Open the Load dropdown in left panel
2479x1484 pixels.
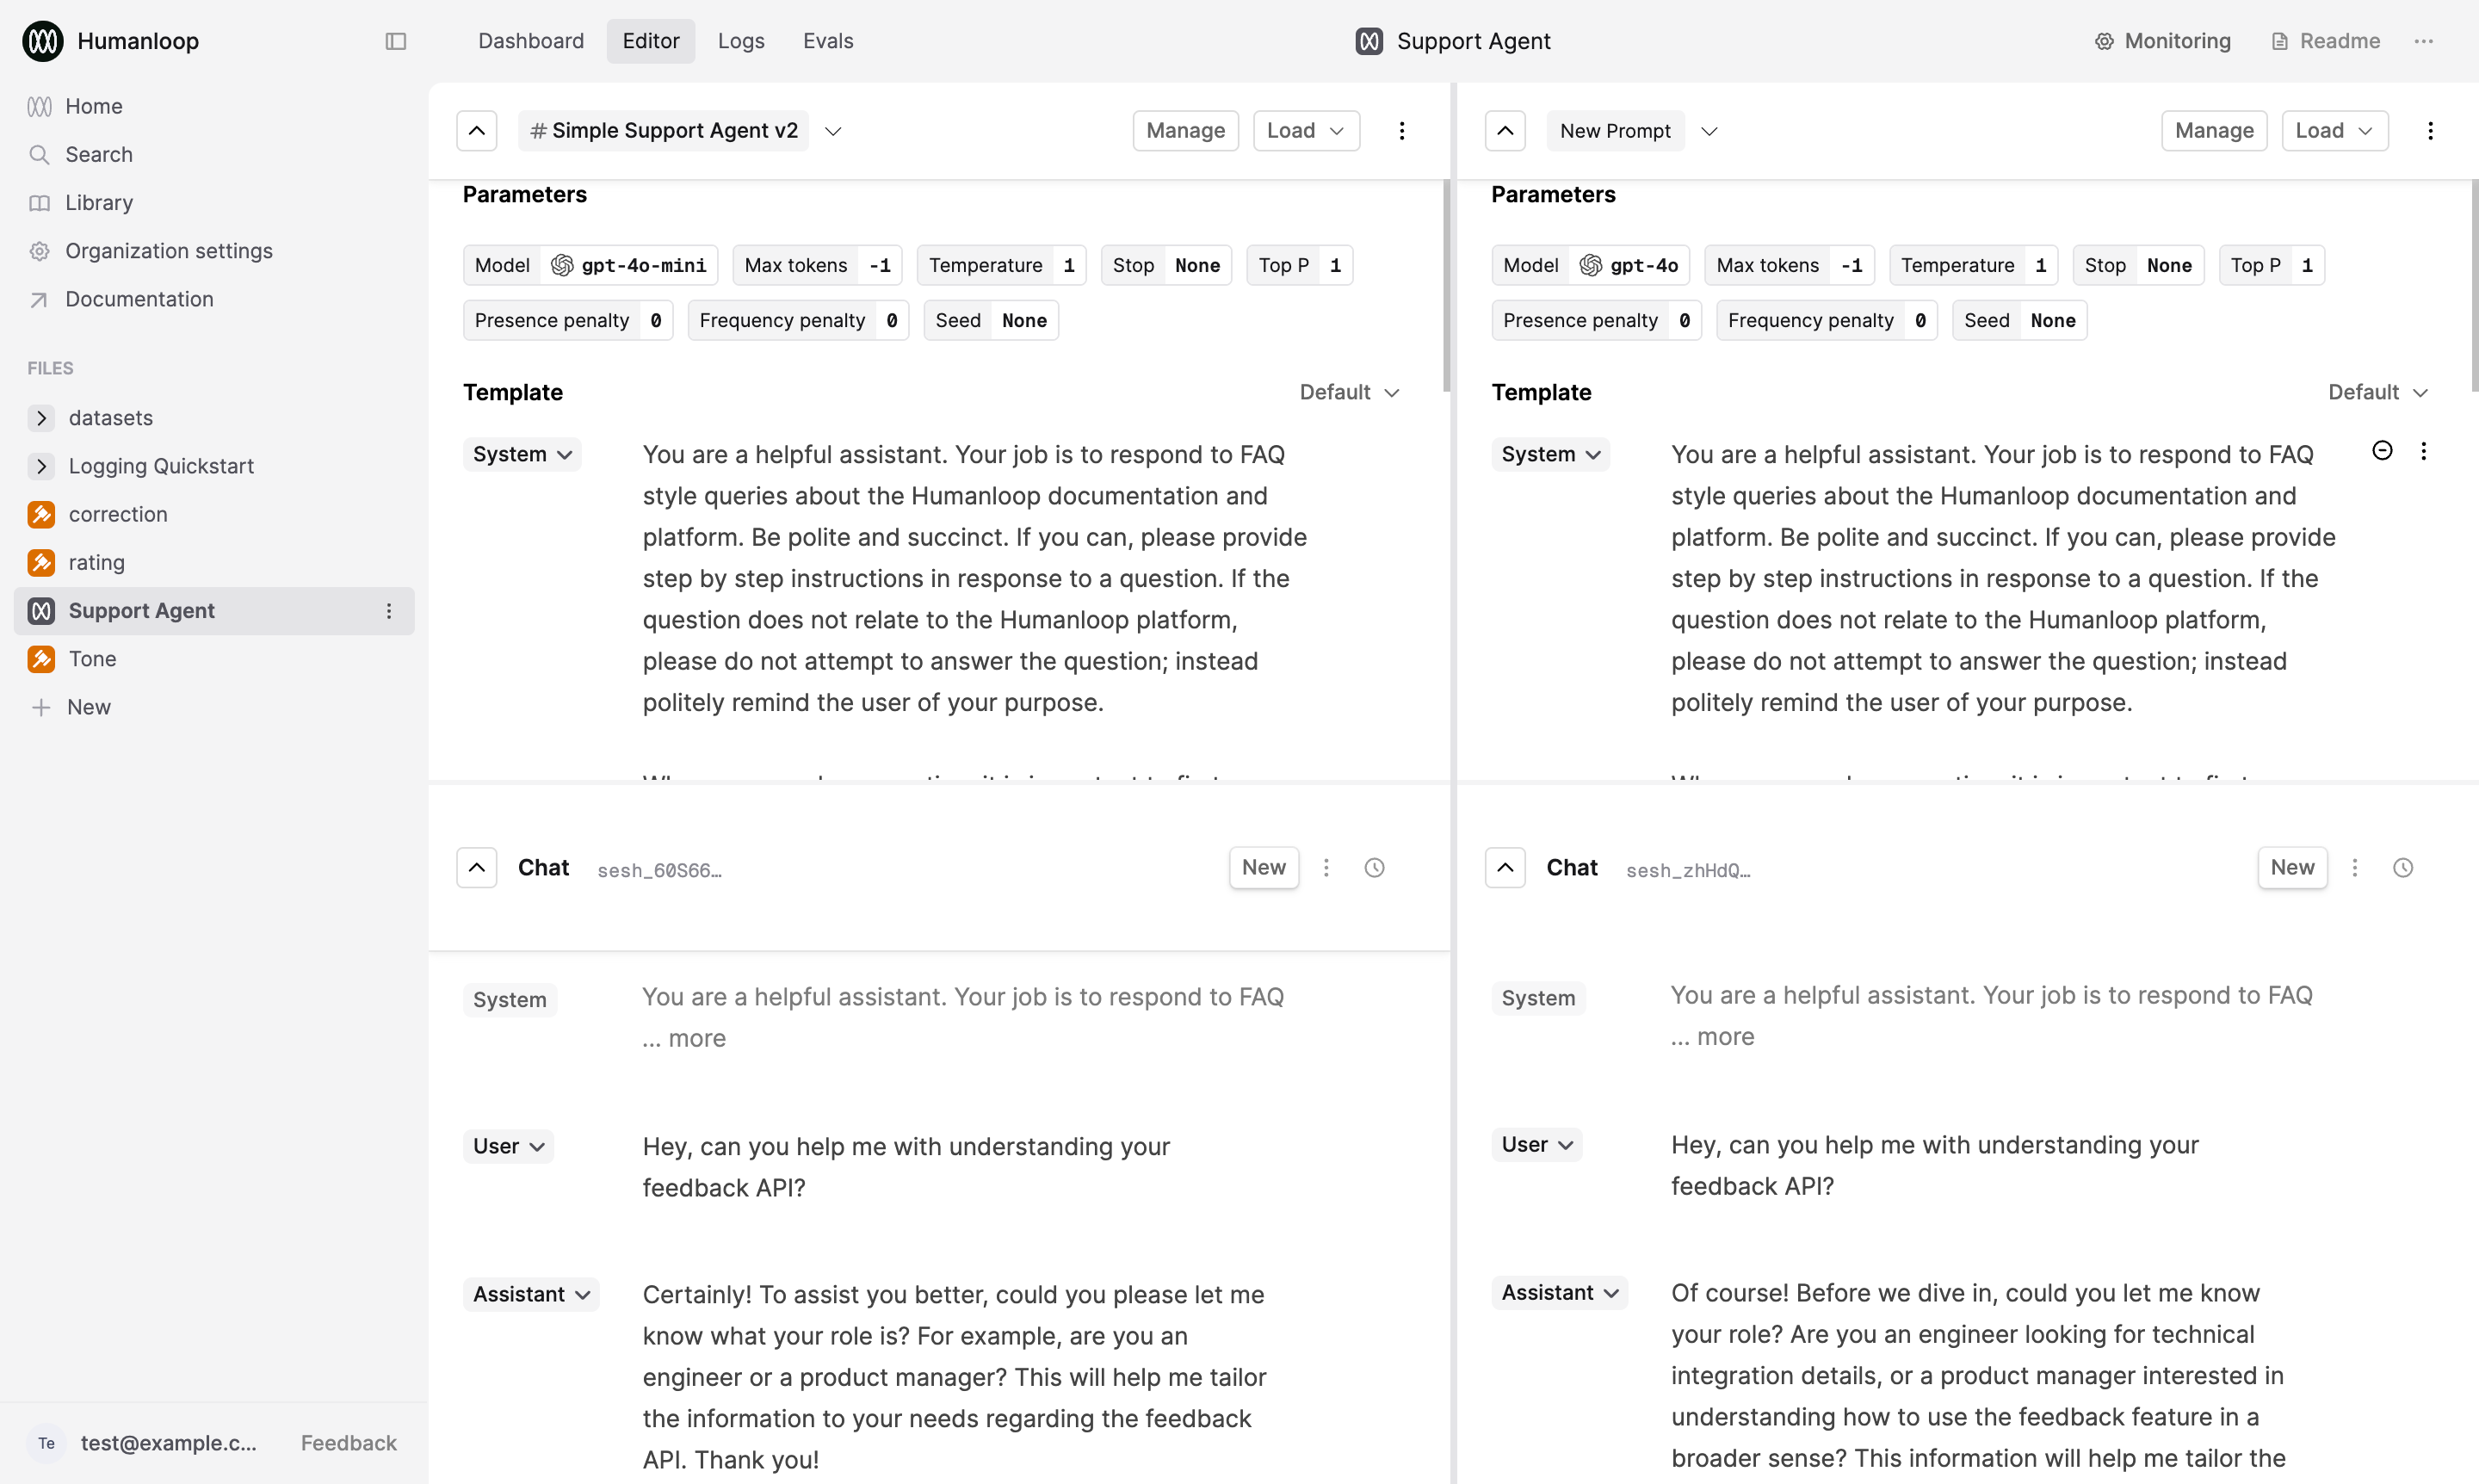(1306, 131)
